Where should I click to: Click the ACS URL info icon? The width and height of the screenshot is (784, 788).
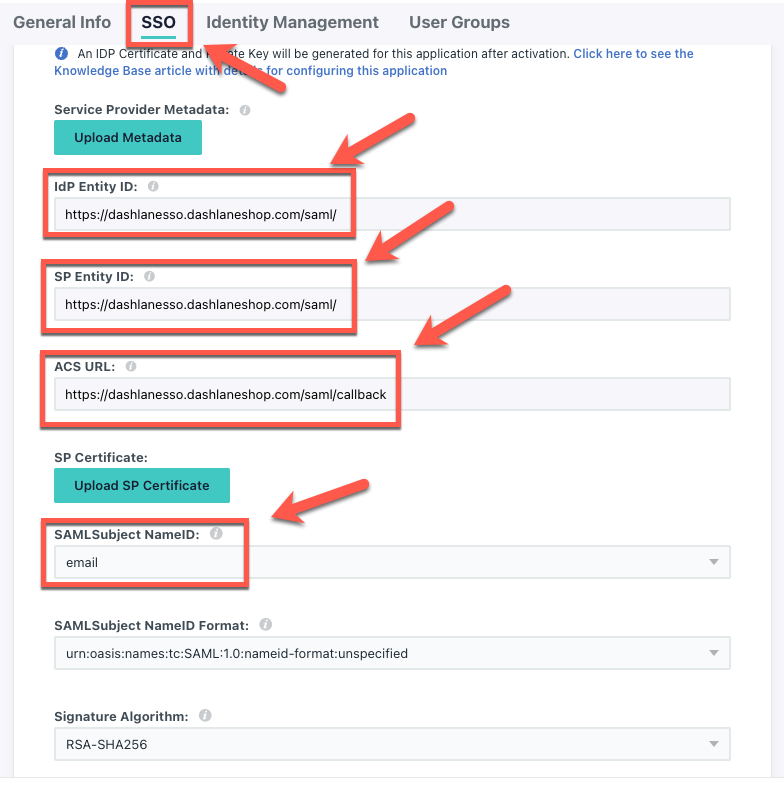click(x=131, y=366)
